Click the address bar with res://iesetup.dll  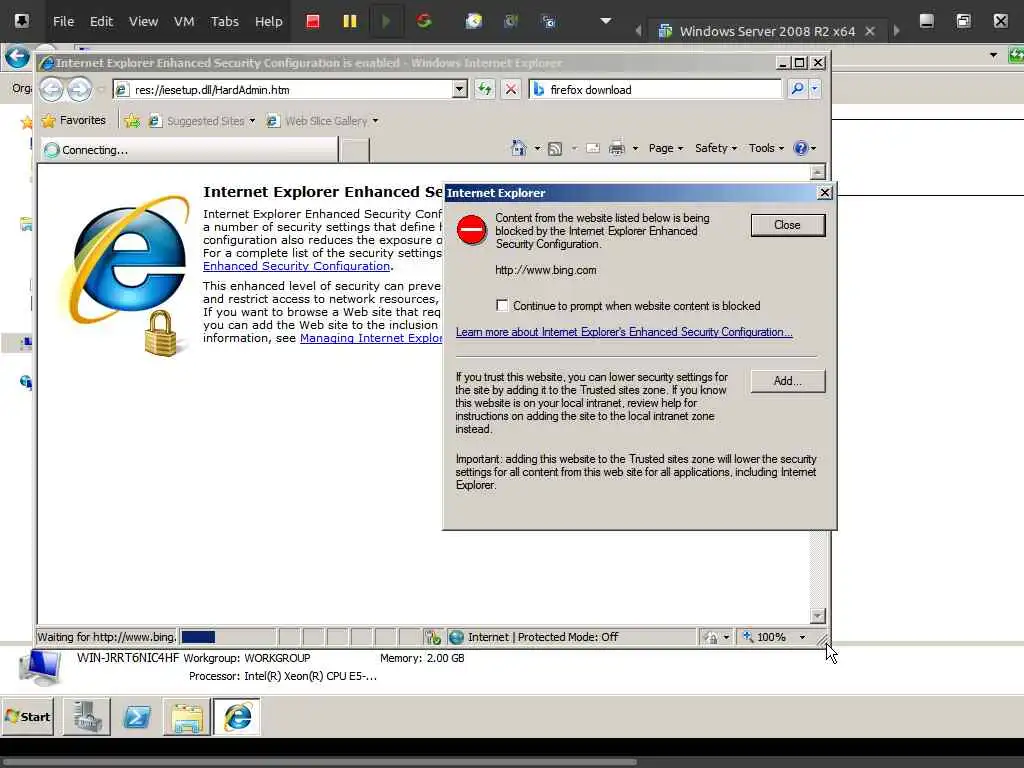click(x=283, y=89)
